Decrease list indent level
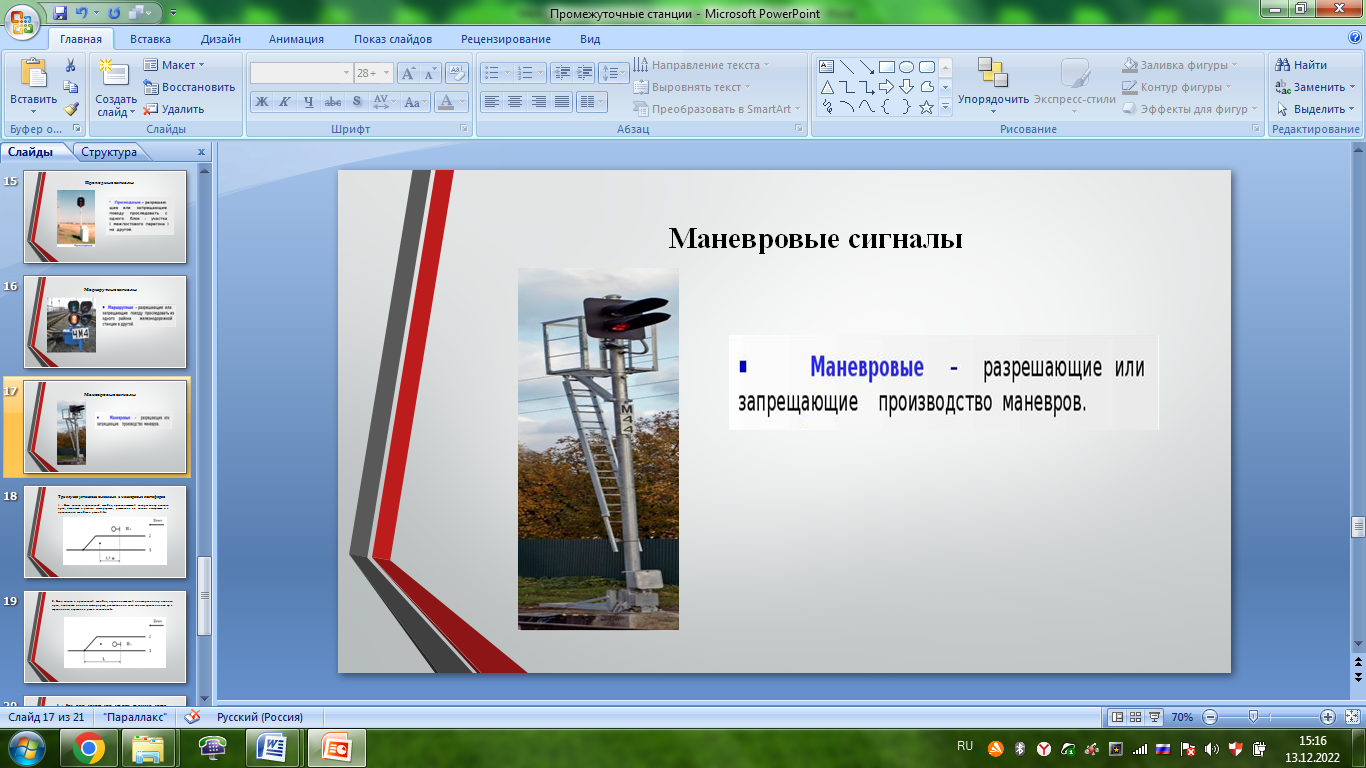 (x=561, y=73)
